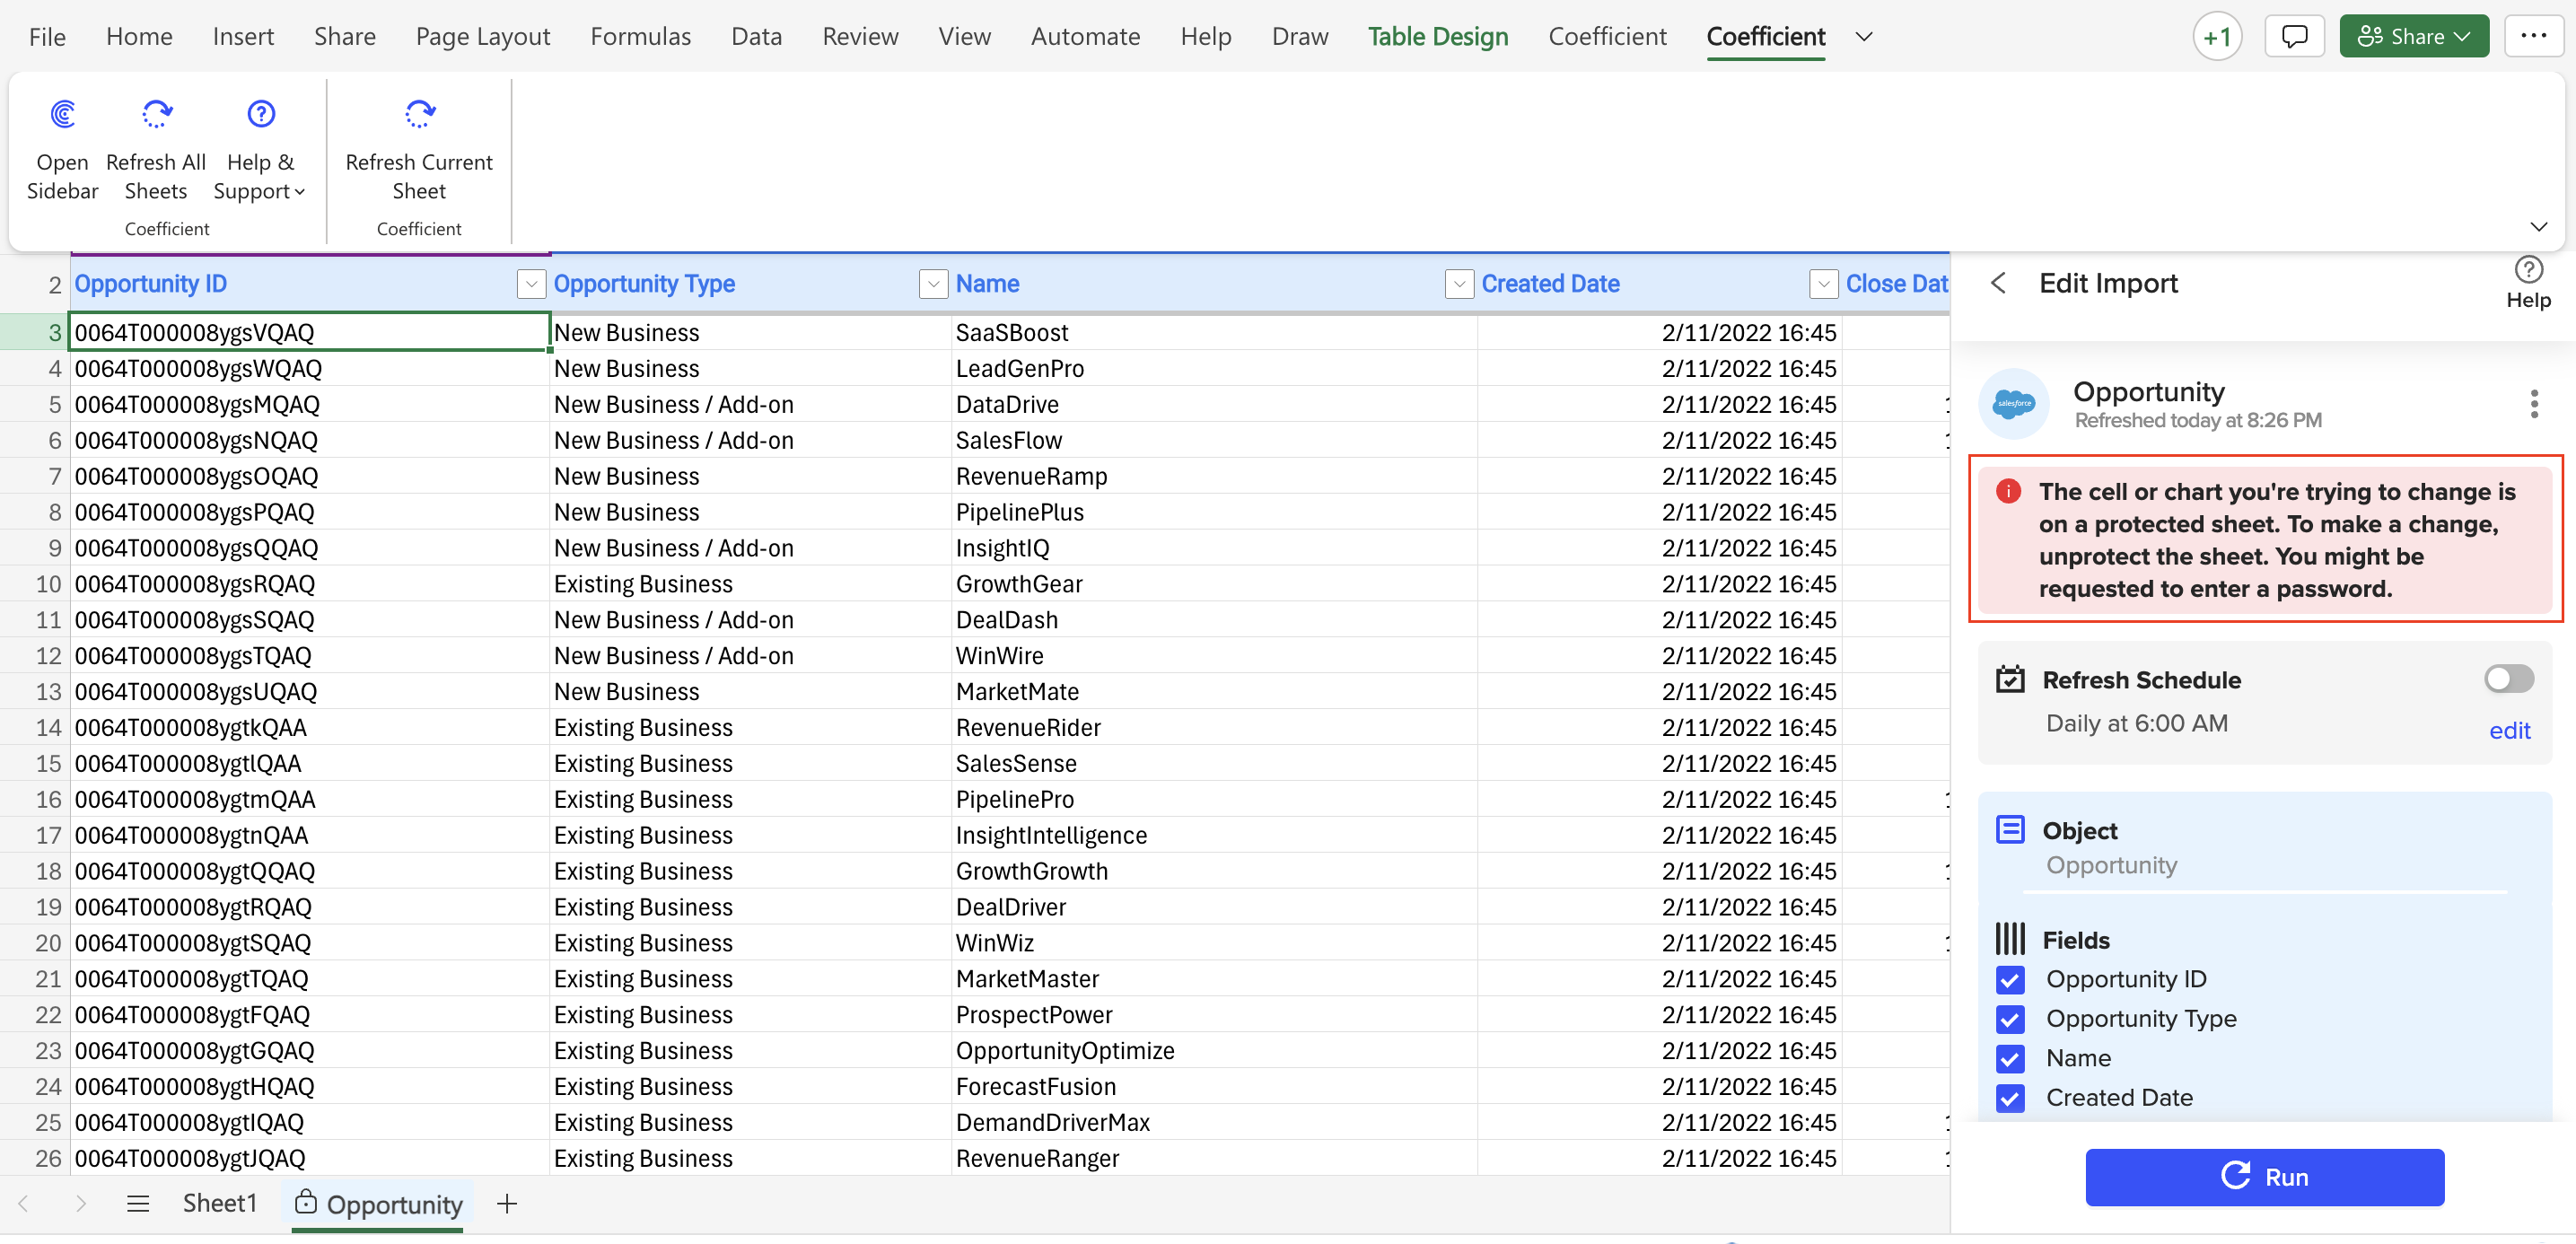
Task: Select cell 0064T000008ygsVQAQ
Action: (310, 332)
